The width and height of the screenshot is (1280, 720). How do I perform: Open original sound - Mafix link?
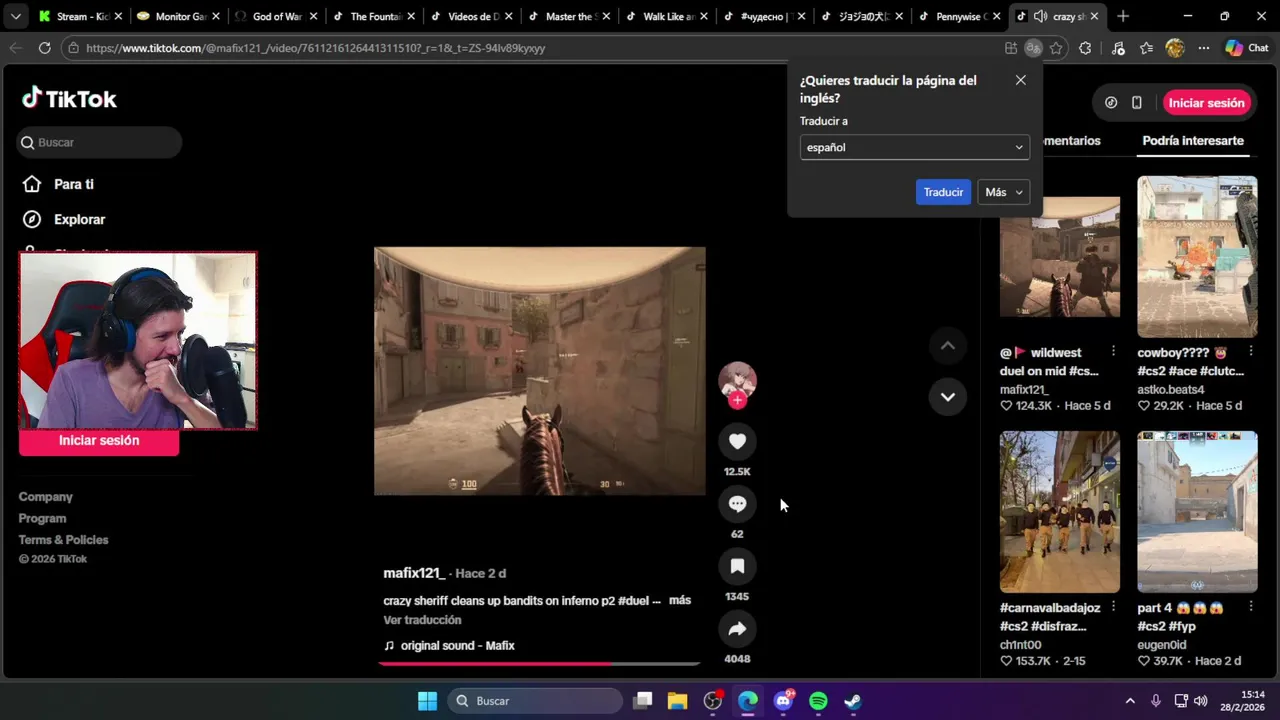[x=458, y=646]
